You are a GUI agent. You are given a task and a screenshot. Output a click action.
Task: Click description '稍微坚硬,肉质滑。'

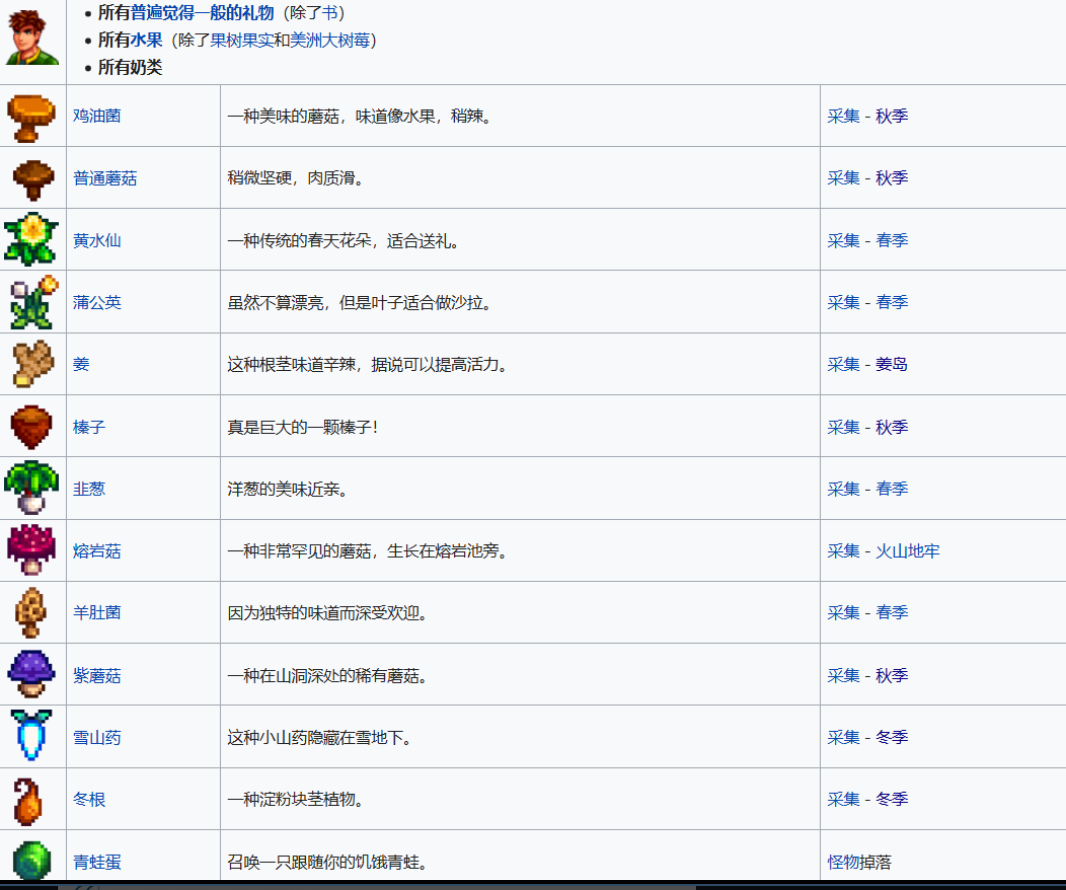point(295,178)
